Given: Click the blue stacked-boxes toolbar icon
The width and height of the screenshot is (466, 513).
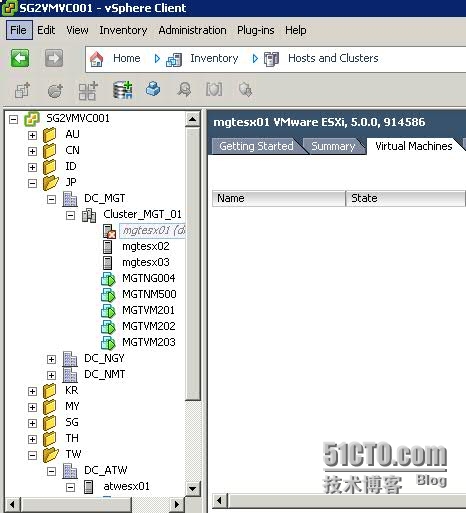Looking at the screenshot, I should click(153, 89).
